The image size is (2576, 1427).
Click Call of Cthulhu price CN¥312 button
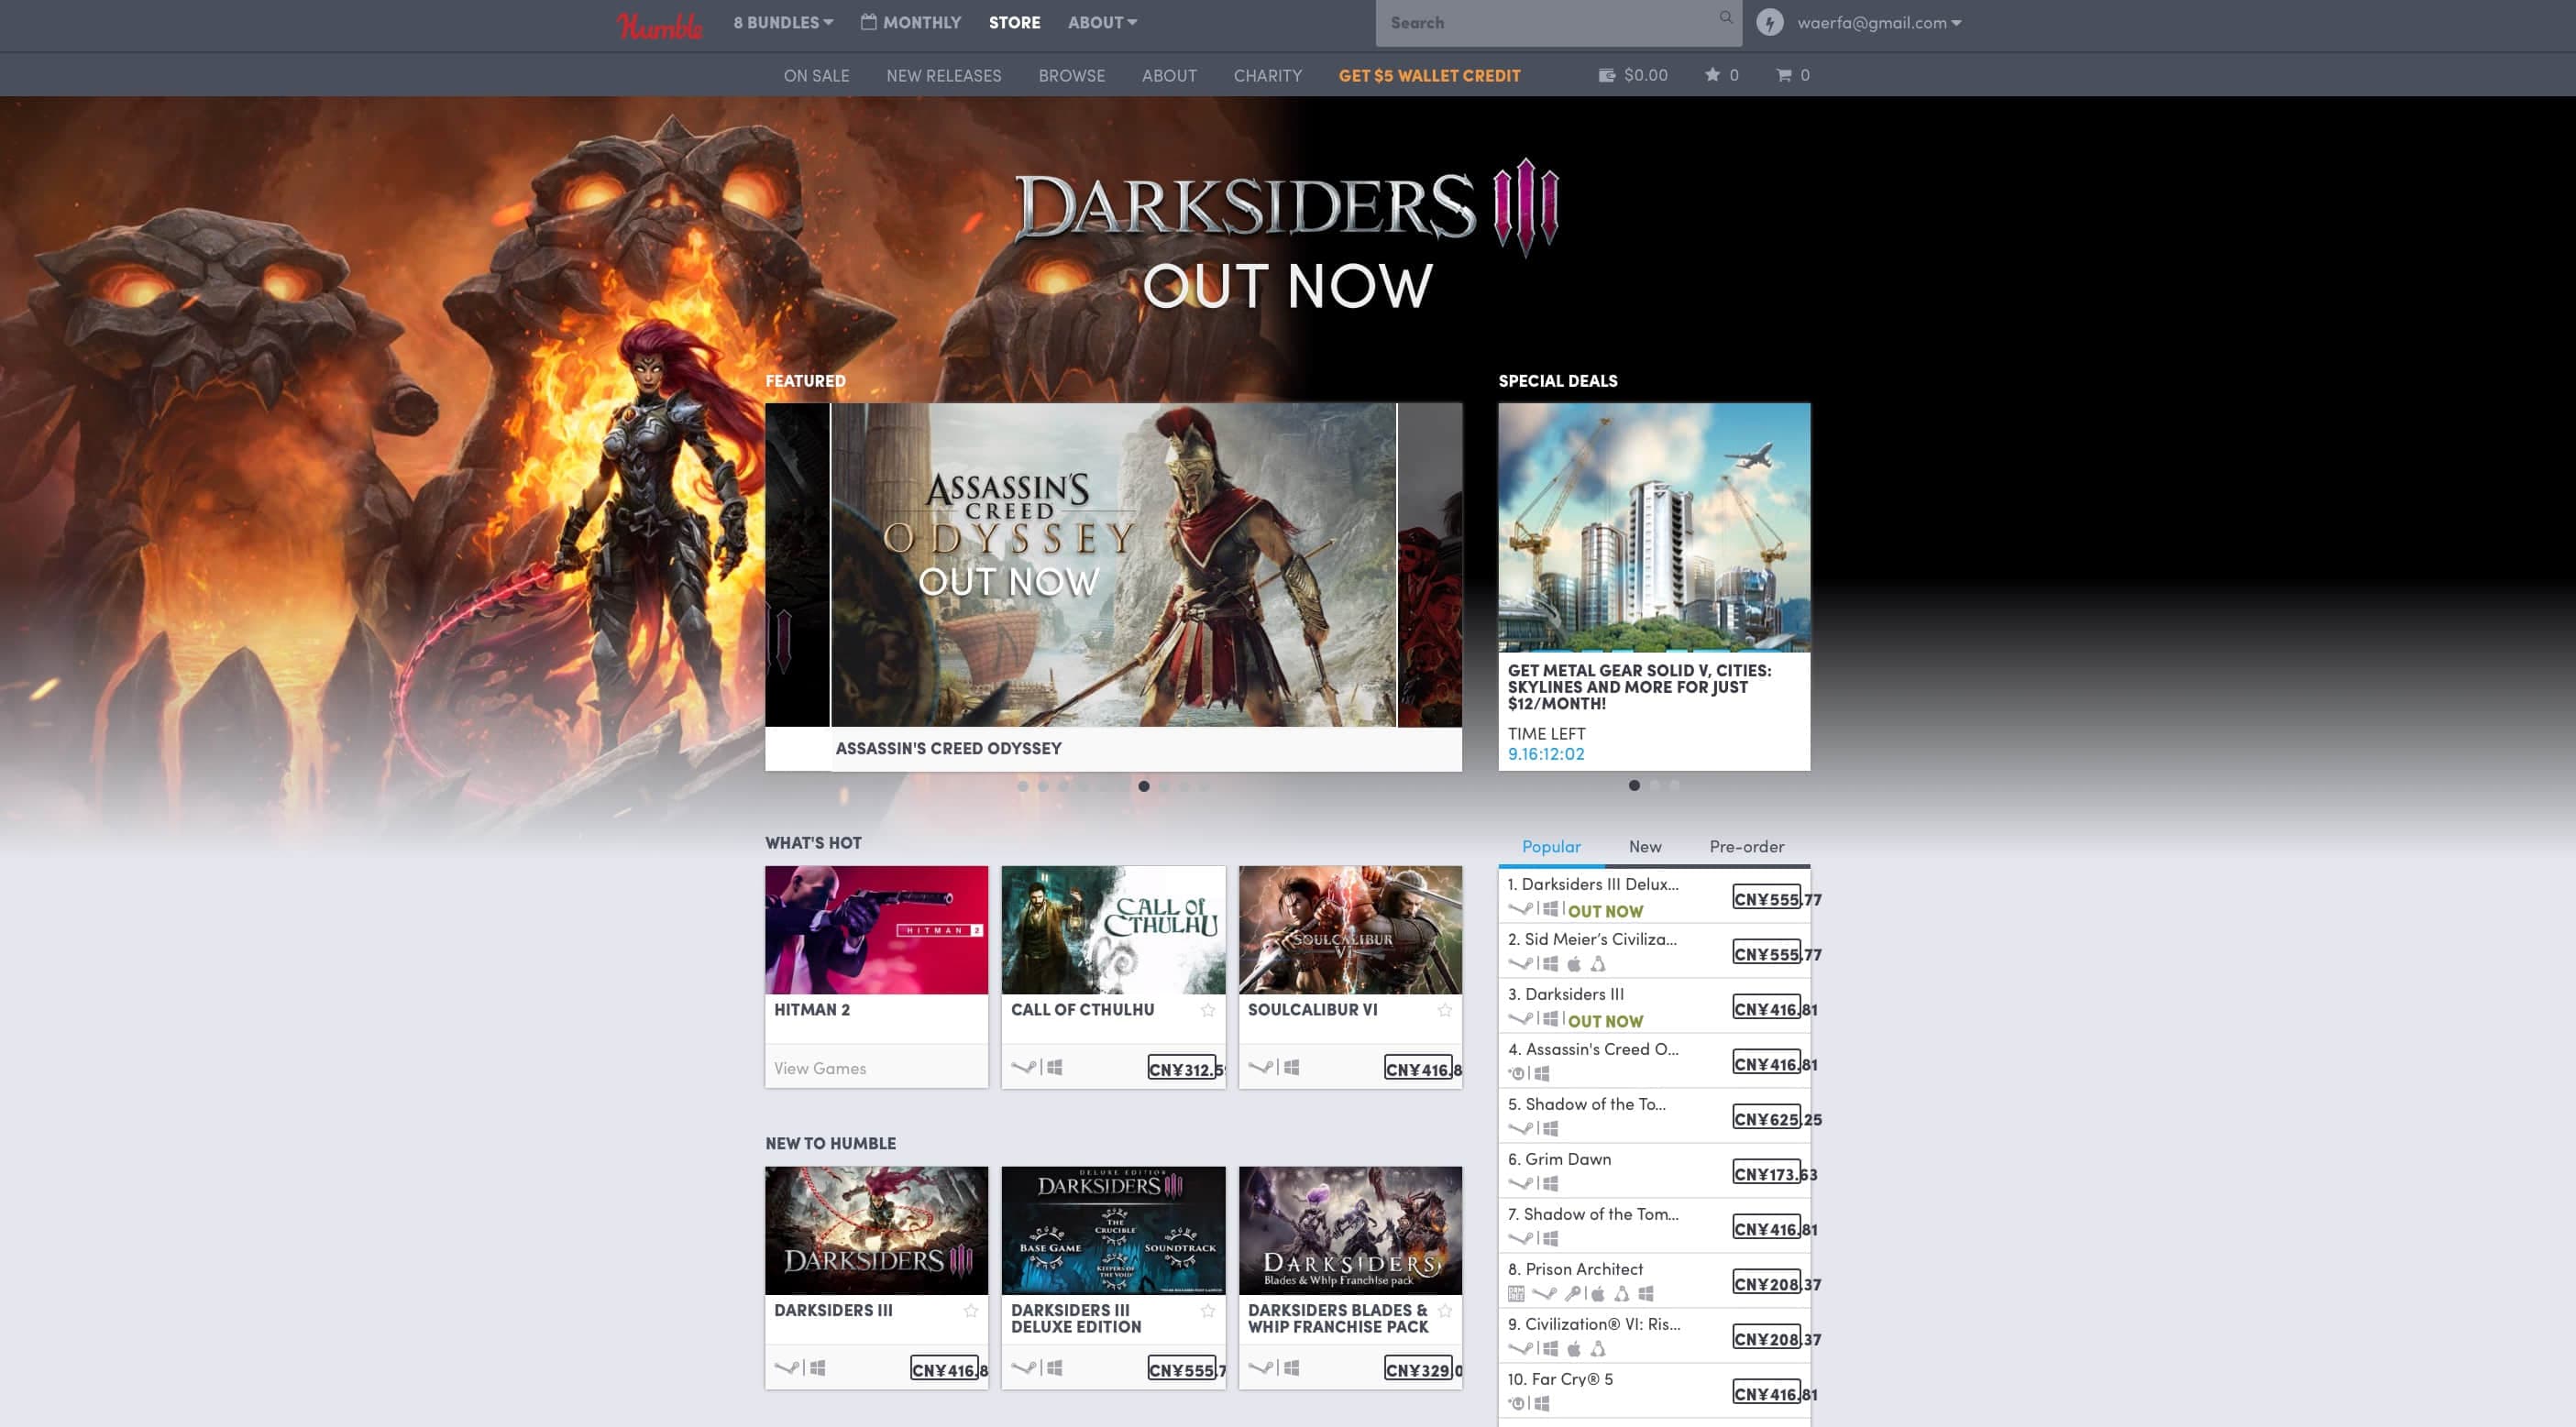[x=1182, y=1068]
